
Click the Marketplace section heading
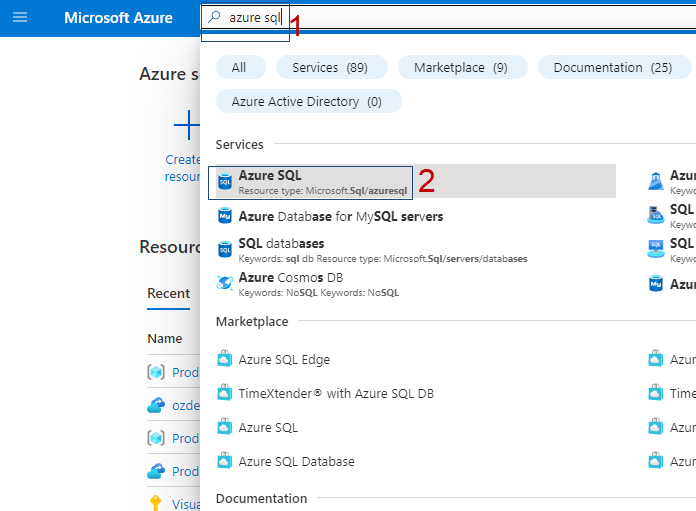click(x=252, y=321)
